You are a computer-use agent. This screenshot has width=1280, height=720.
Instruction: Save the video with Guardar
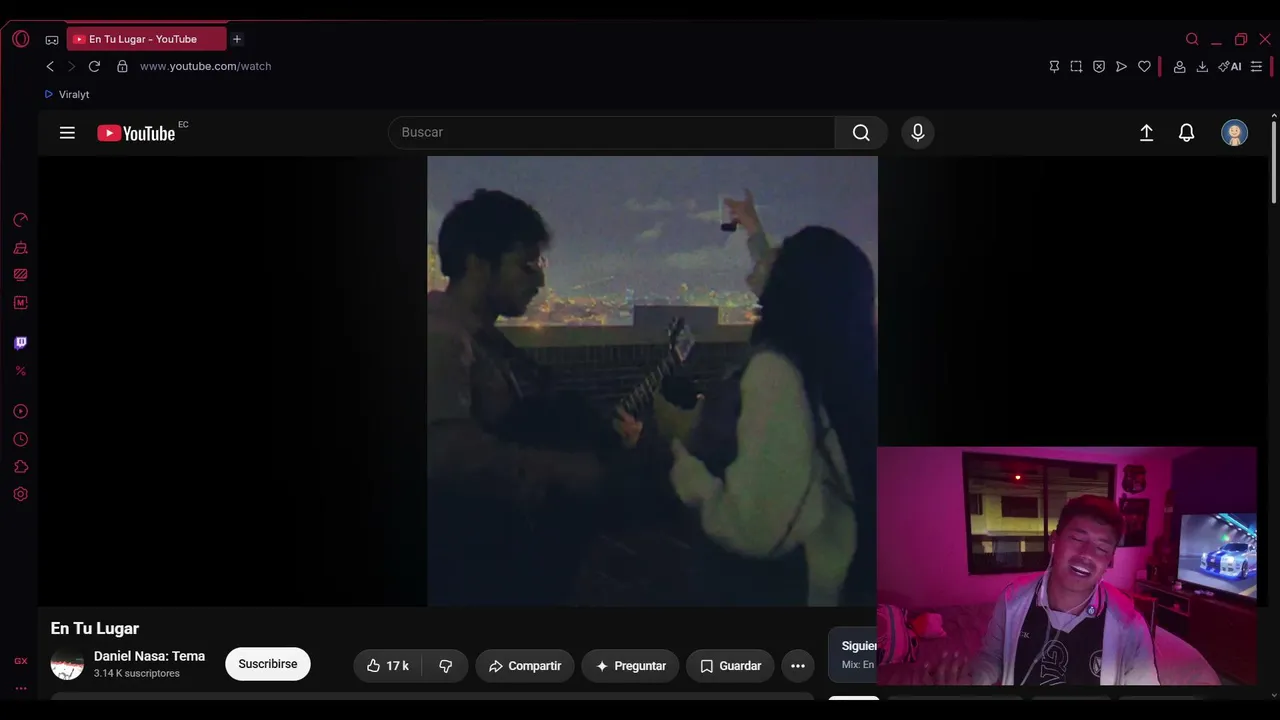point(730,665)
